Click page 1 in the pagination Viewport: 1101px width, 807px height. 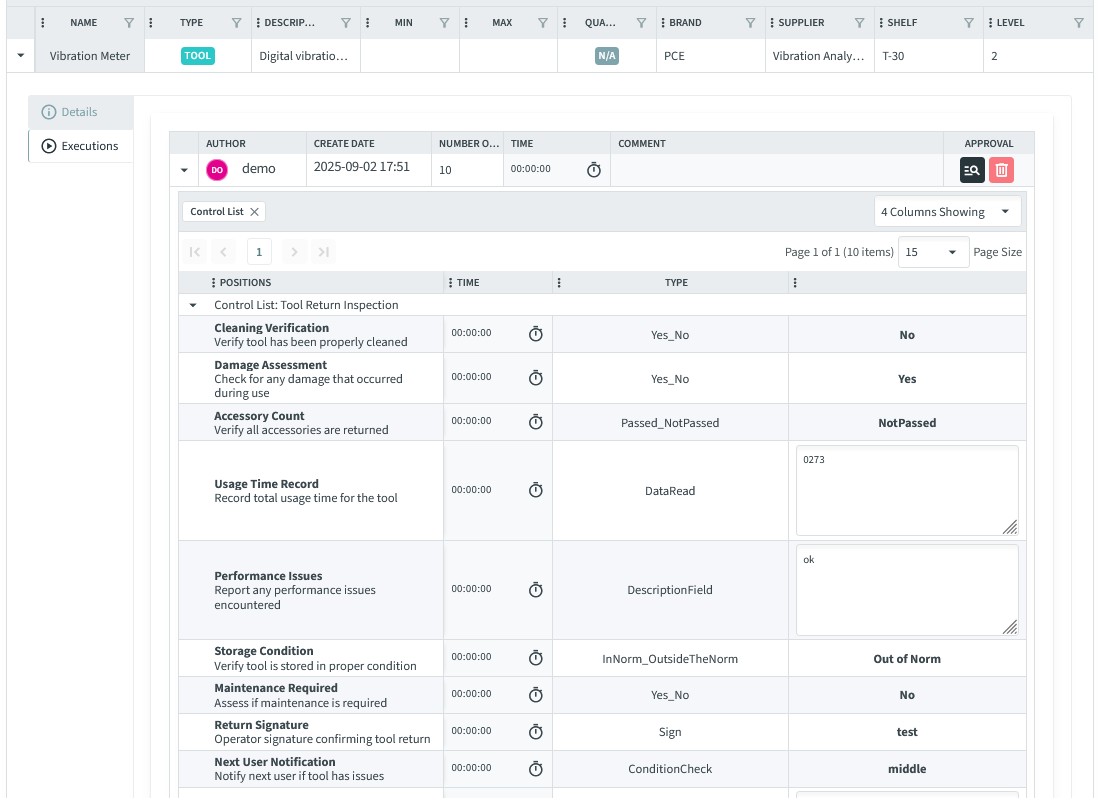coord(259,252)
